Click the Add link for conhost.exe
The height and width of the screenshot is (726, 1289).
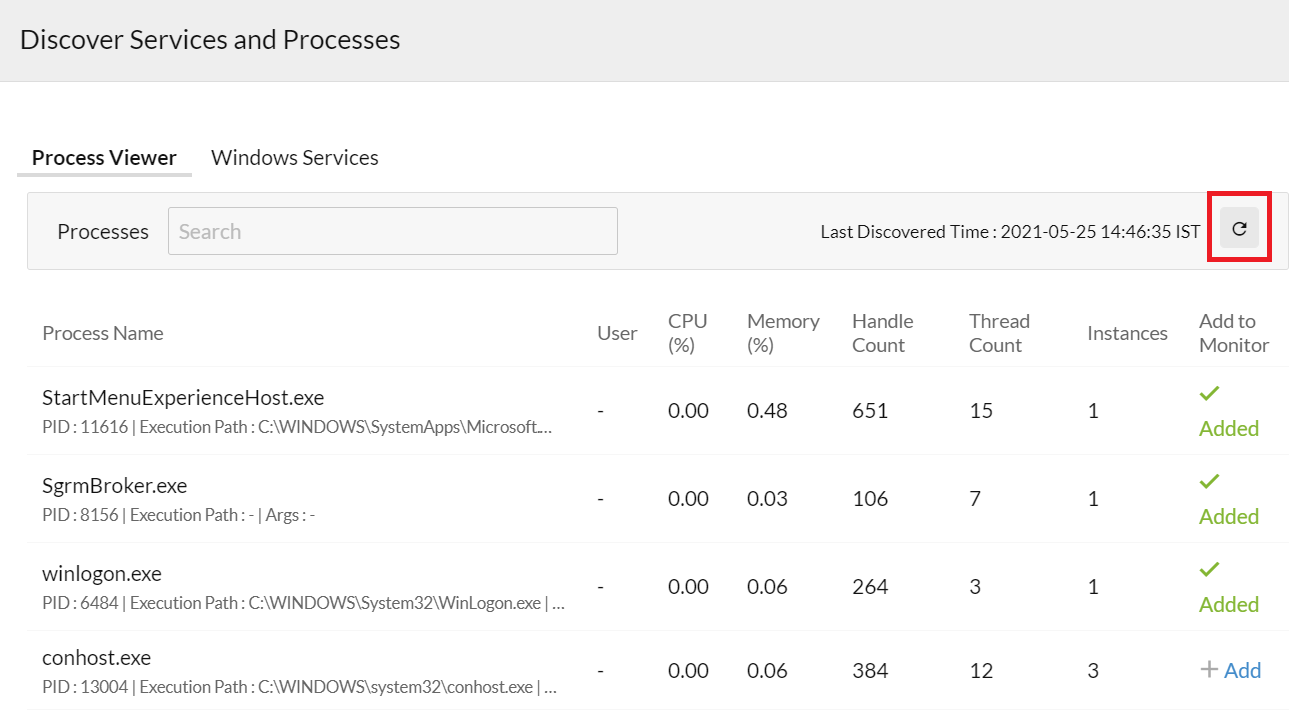pos(1242,670)
